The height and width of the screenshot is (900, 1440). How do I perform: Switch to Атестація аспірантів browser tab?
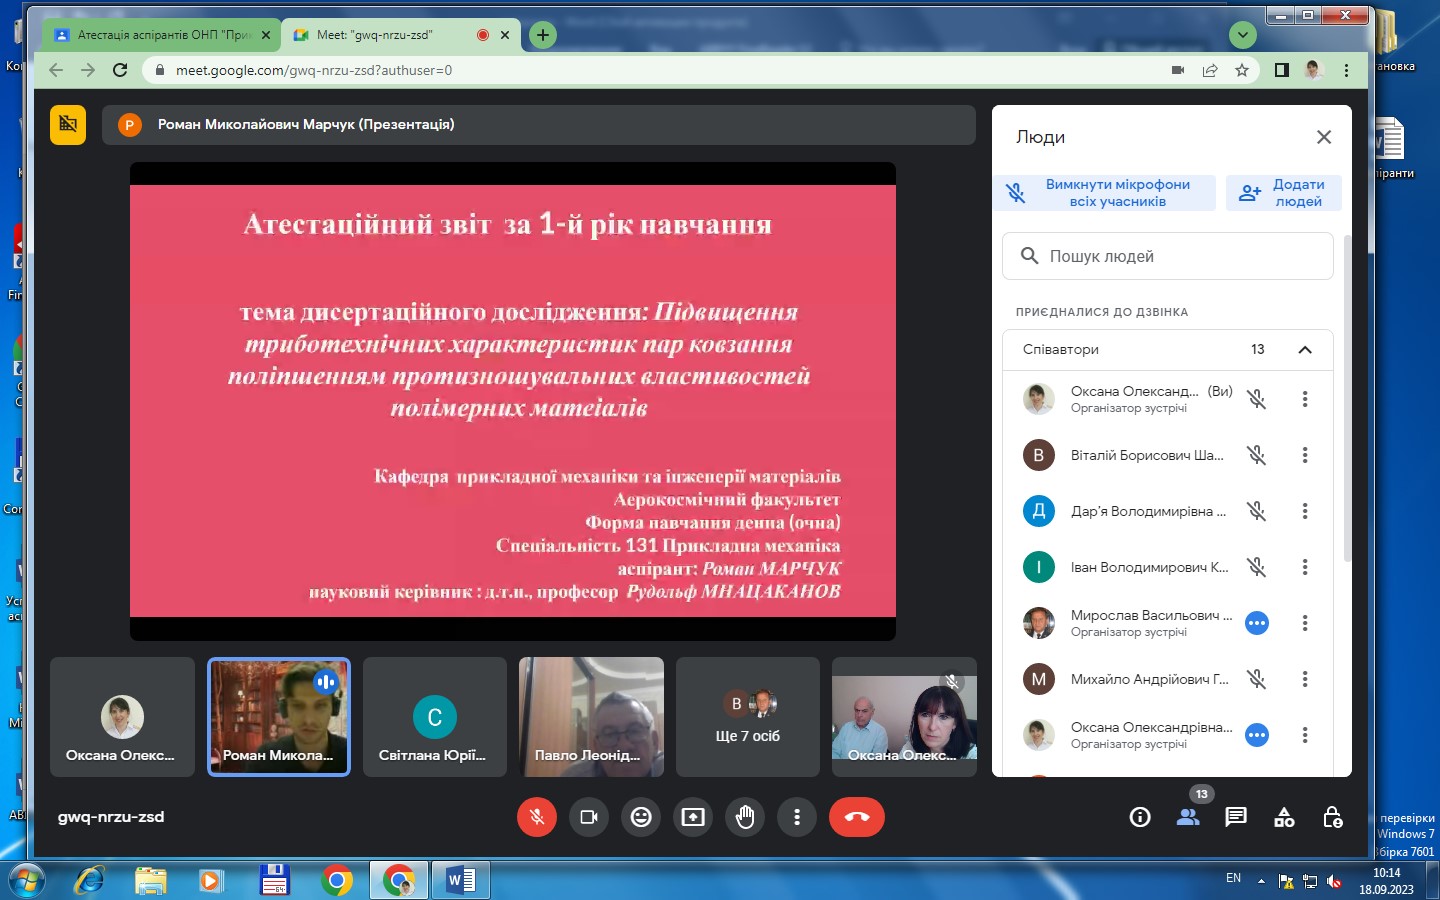[x=160, y=35]
